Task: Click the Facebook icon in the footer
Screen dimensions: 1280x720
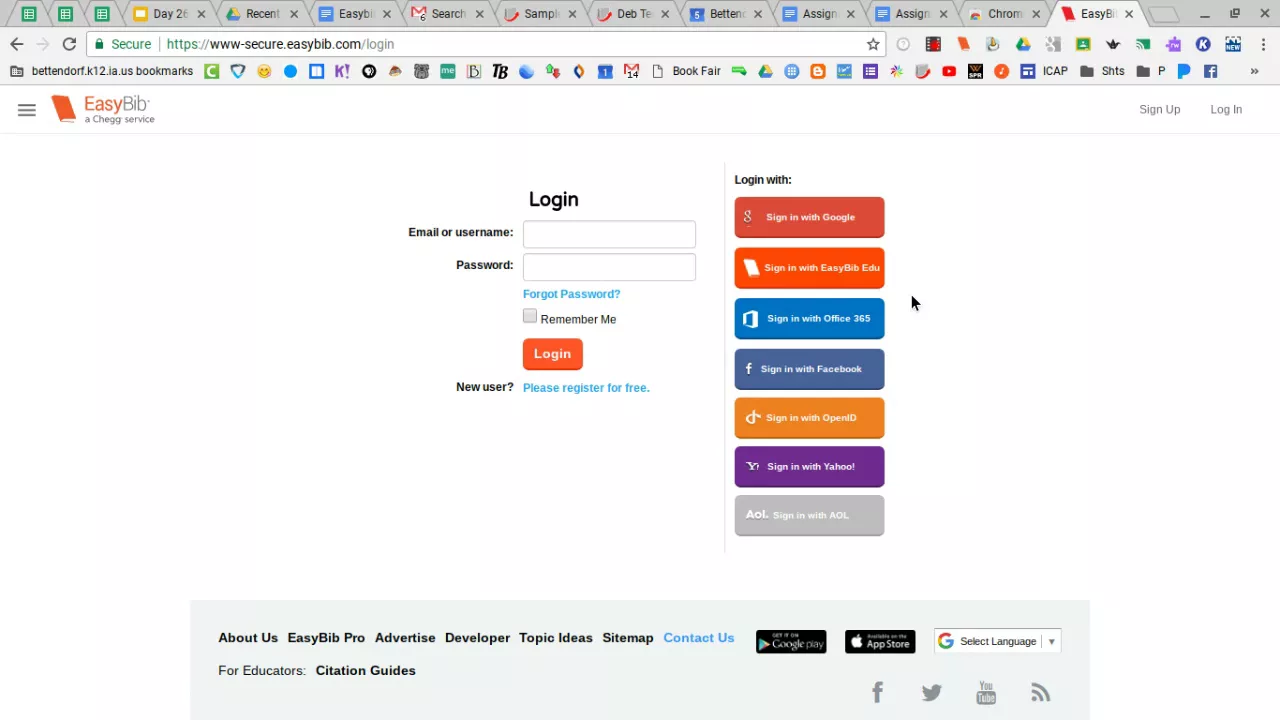Action: (877, 692)
